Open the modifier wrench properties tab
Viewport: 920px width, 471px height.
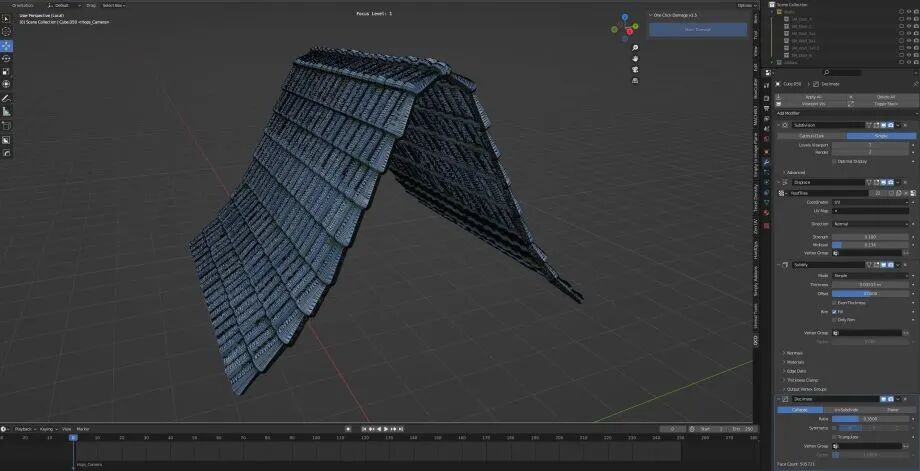766,162
